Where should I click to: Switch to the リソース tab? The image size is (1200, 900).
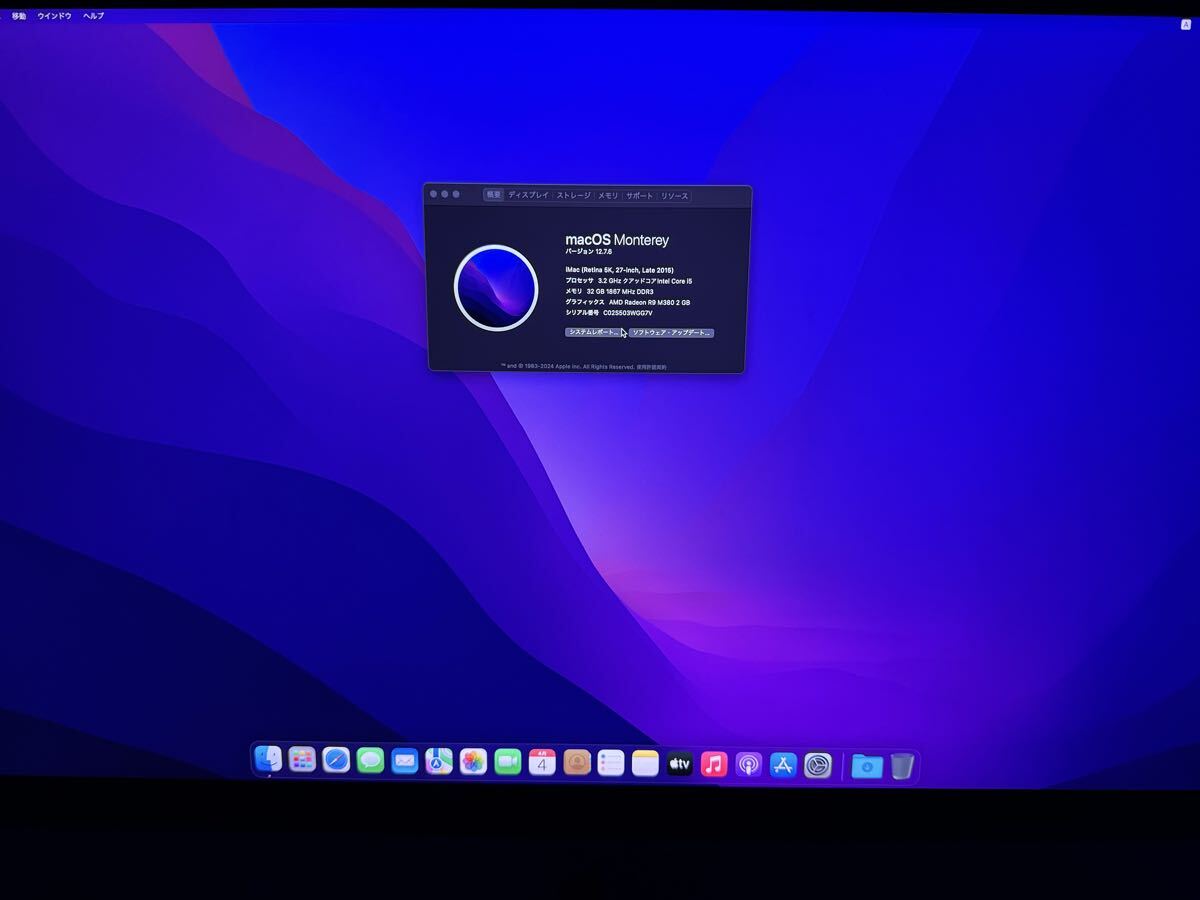coord(675,196)
